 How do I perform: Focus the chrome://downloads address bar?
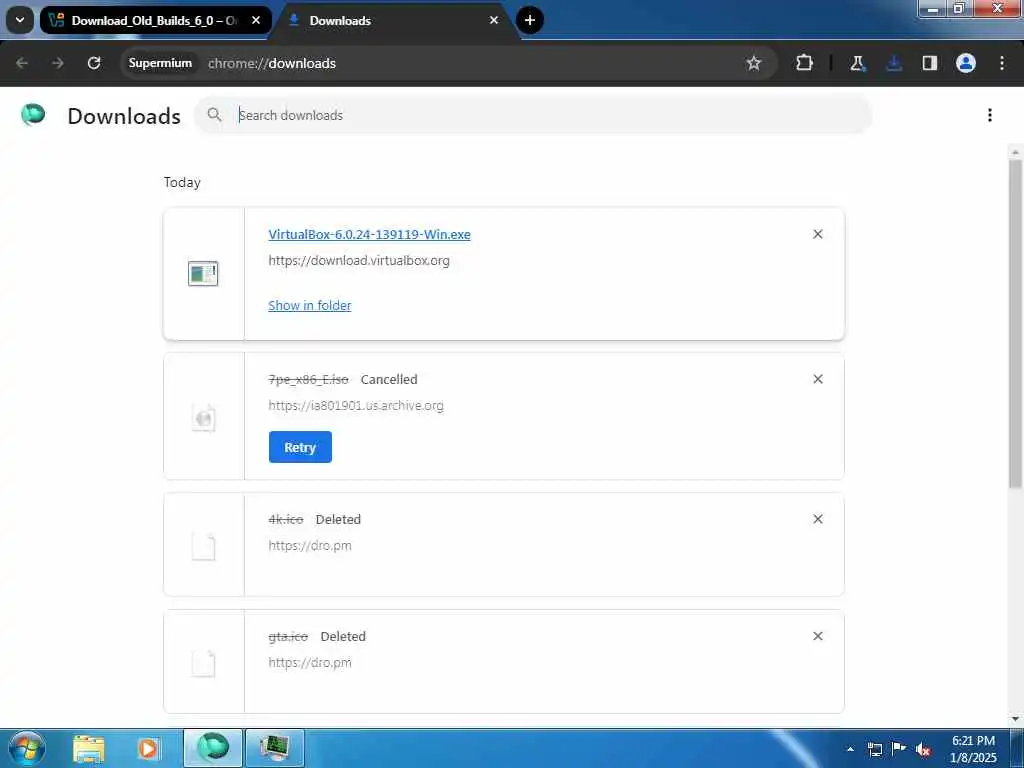tap(271, 63)
